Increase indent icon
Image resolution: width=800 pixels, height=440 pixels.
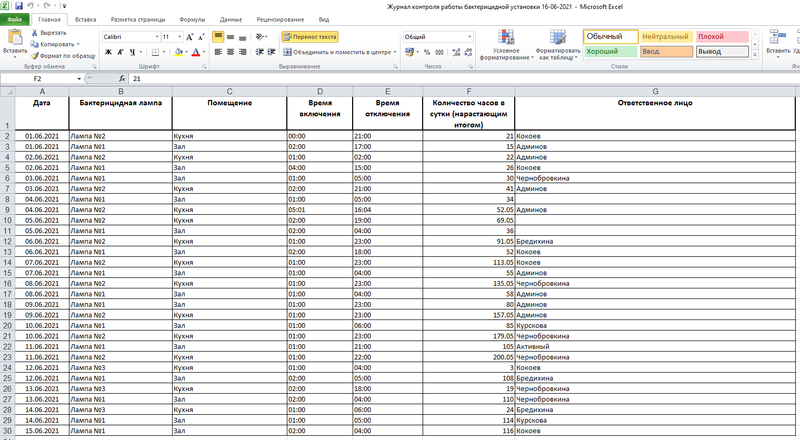pyautogui.click(x=271, y=52)
